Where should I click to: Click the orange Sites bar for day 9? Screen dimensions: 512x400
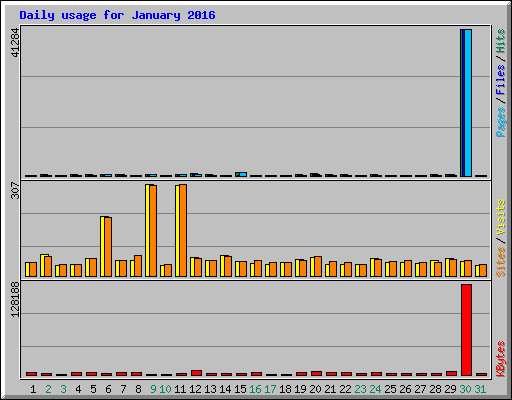point(153,231)
